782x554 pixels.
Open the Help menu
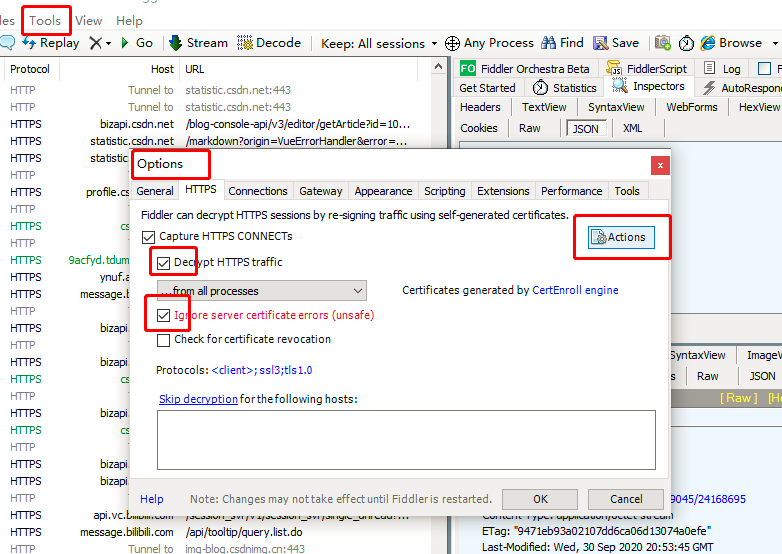pyautogui.click(x=129, y=20)
